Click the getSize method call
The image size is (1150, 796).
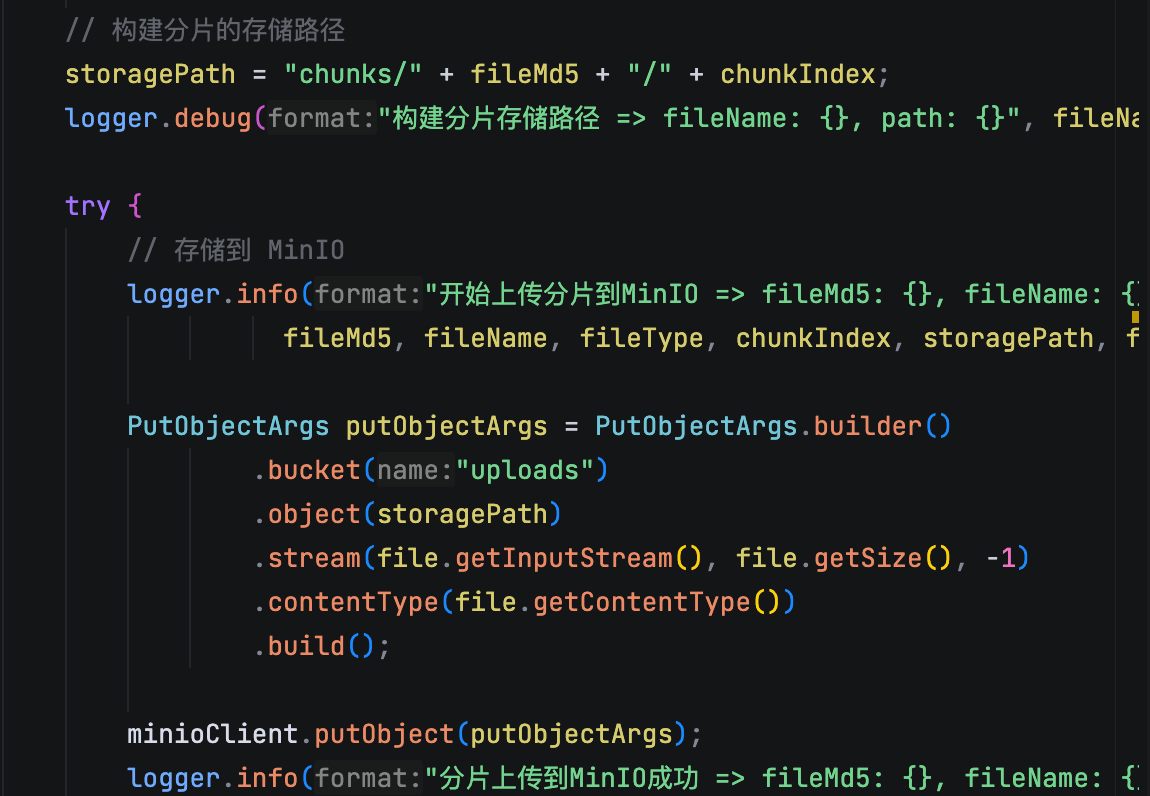(868, 558)
